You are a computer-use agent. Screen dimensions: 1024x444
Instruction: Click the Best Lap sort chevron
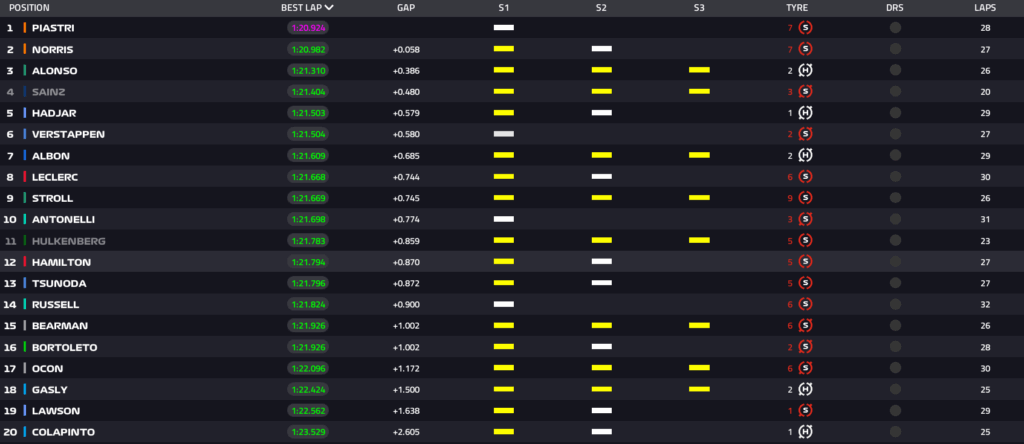pyautogui.click(x=330, y=7)
